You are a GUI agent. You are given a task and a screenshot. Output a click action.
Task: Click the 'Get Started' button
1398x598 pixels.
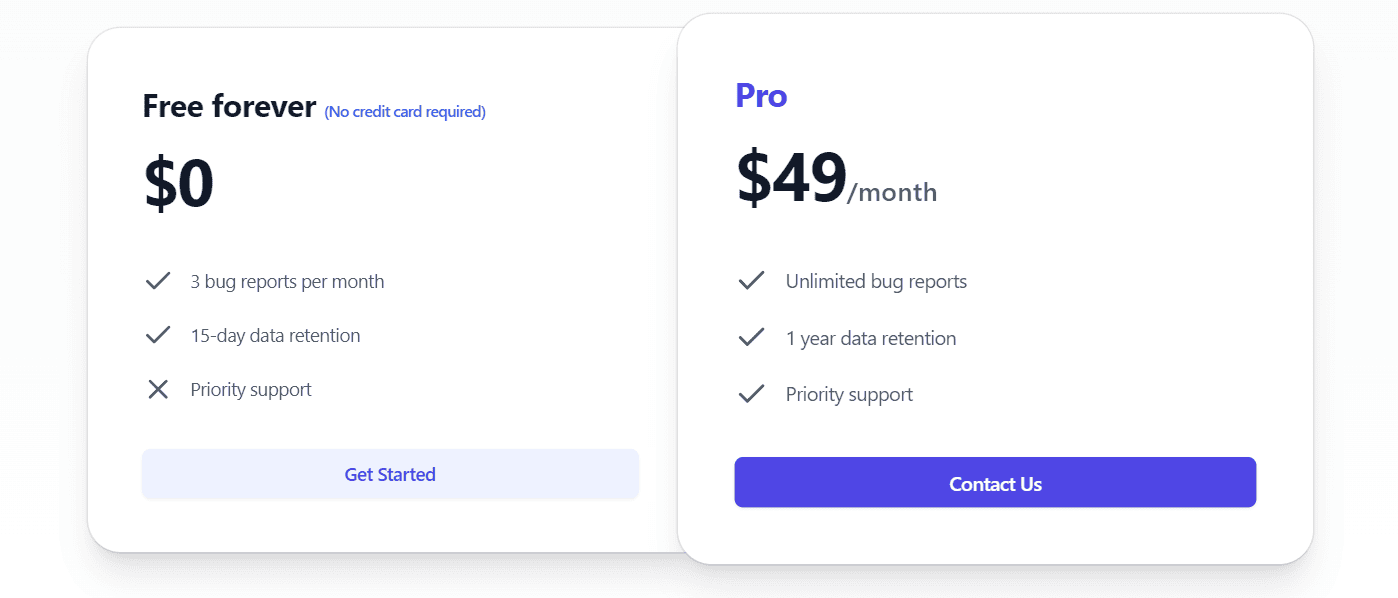point(390,474)
